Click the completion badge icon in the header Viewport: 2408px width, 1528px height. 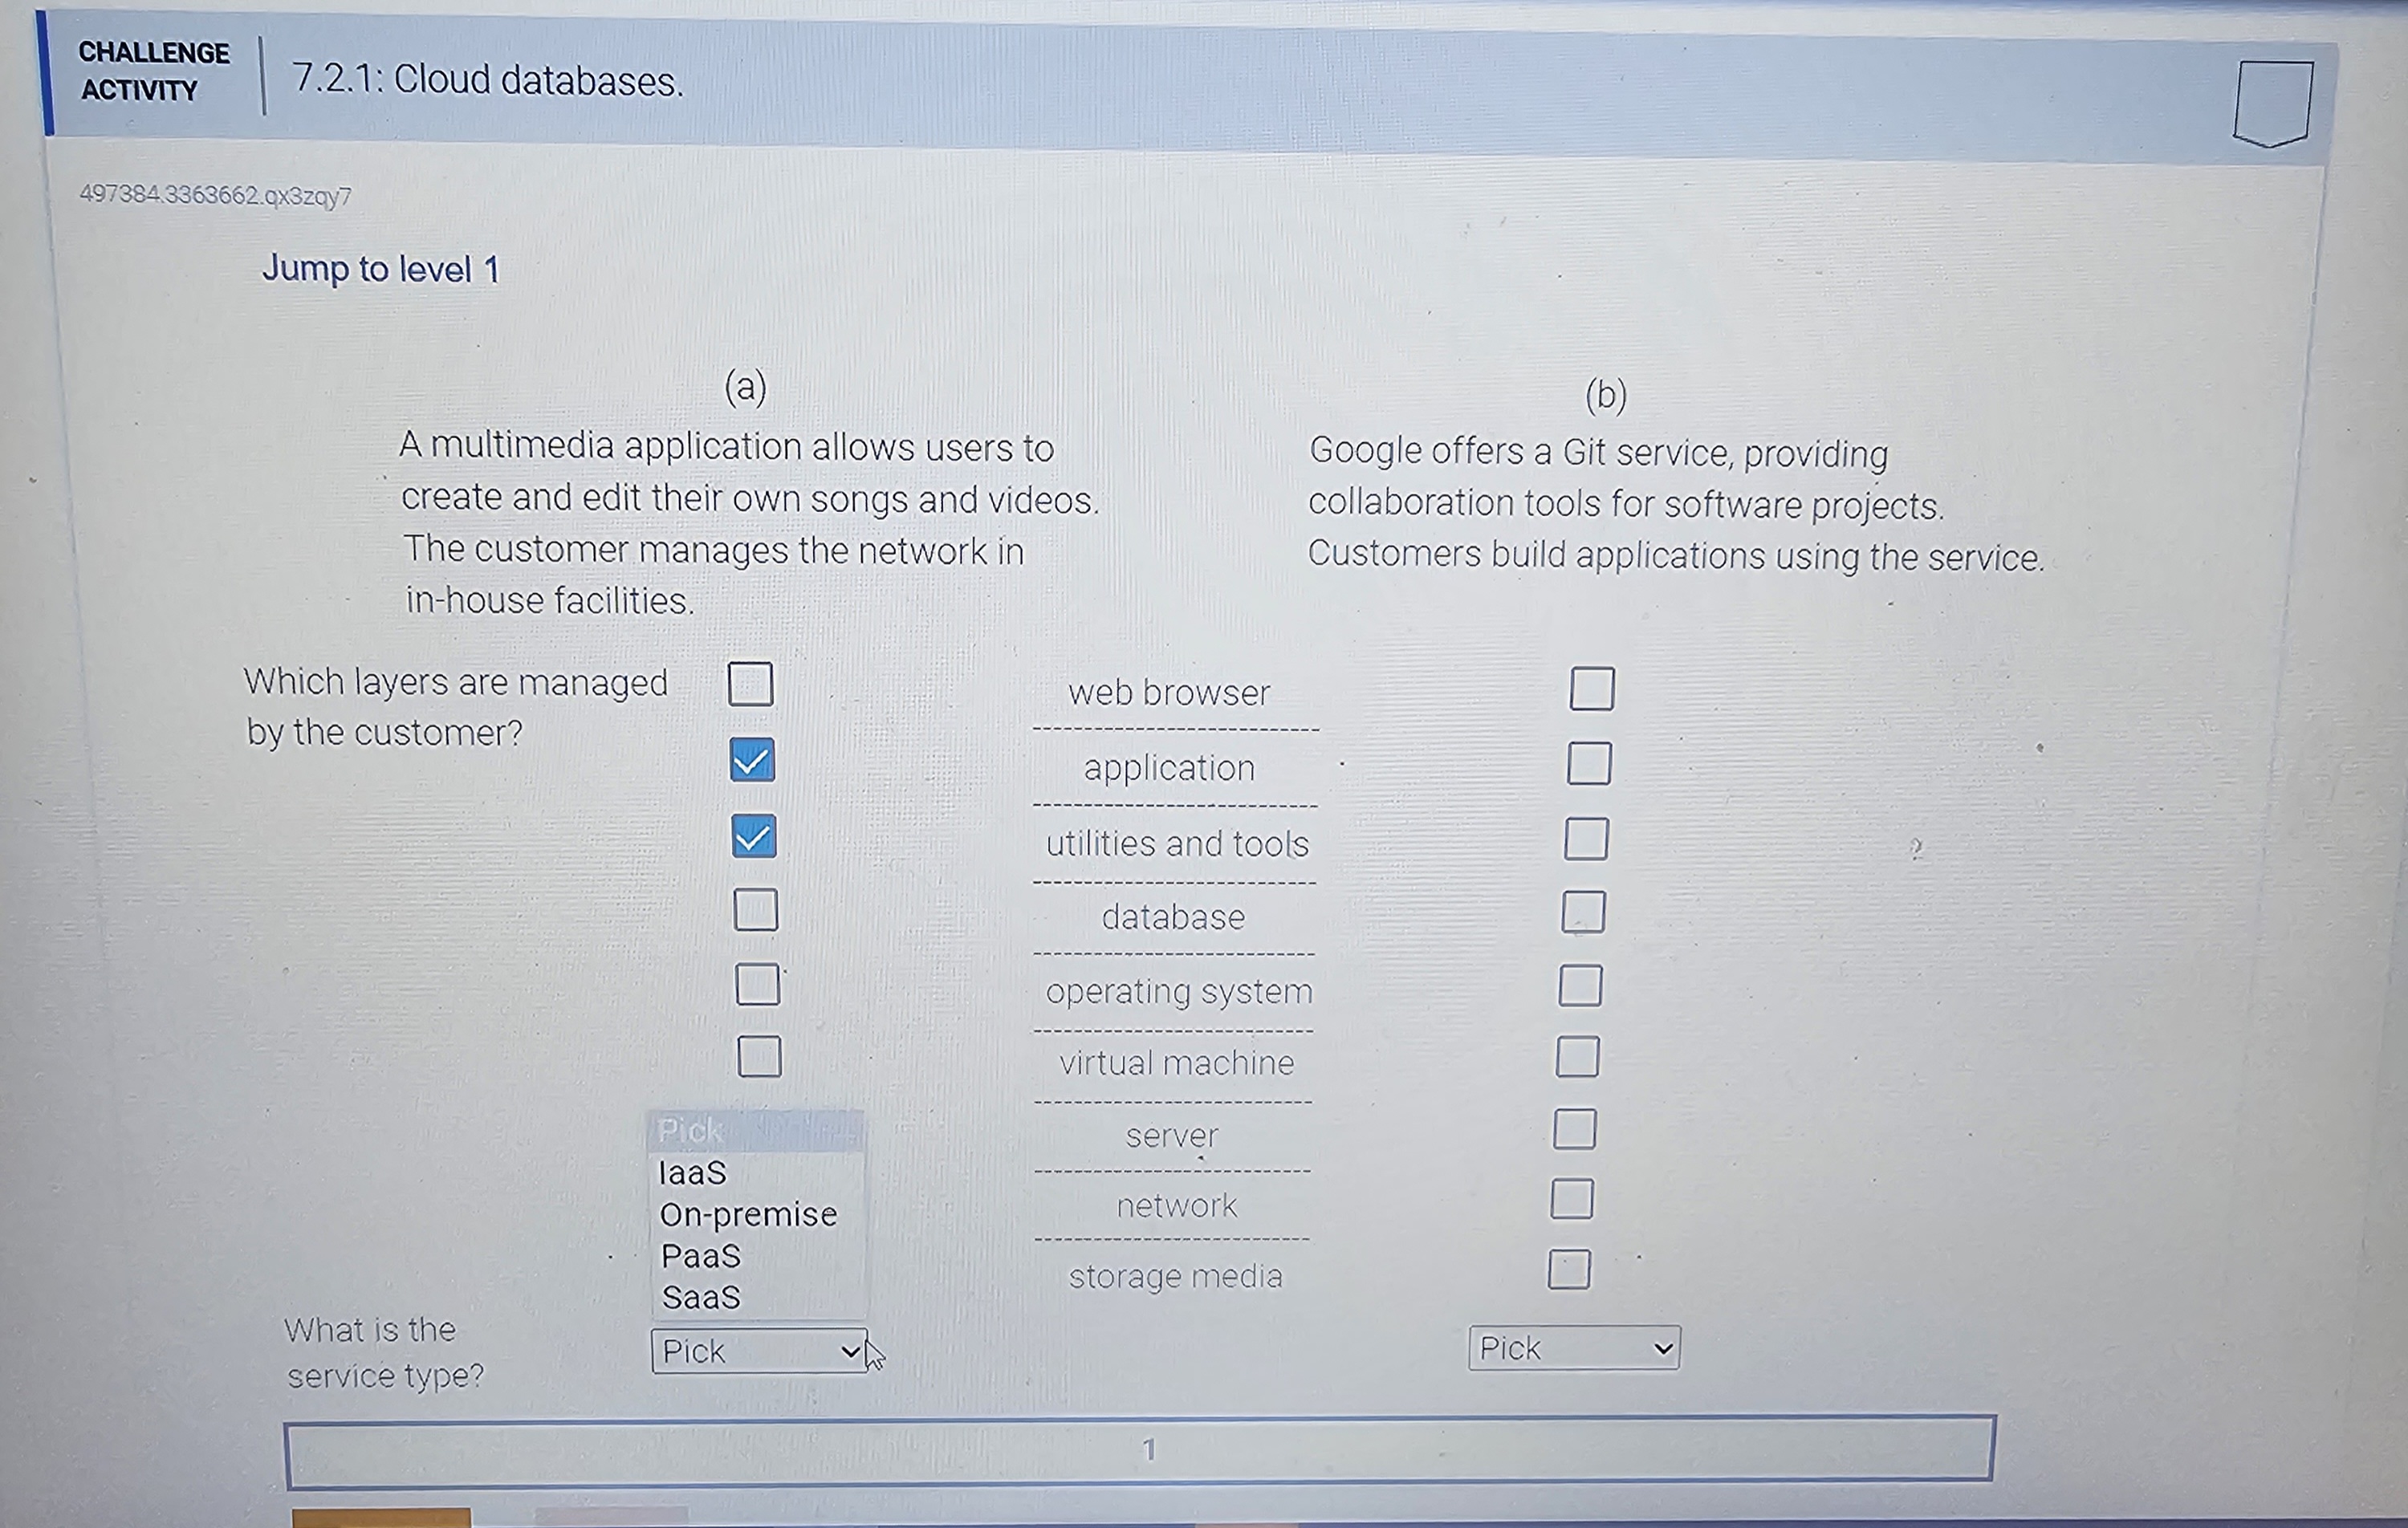point(2272,103)
